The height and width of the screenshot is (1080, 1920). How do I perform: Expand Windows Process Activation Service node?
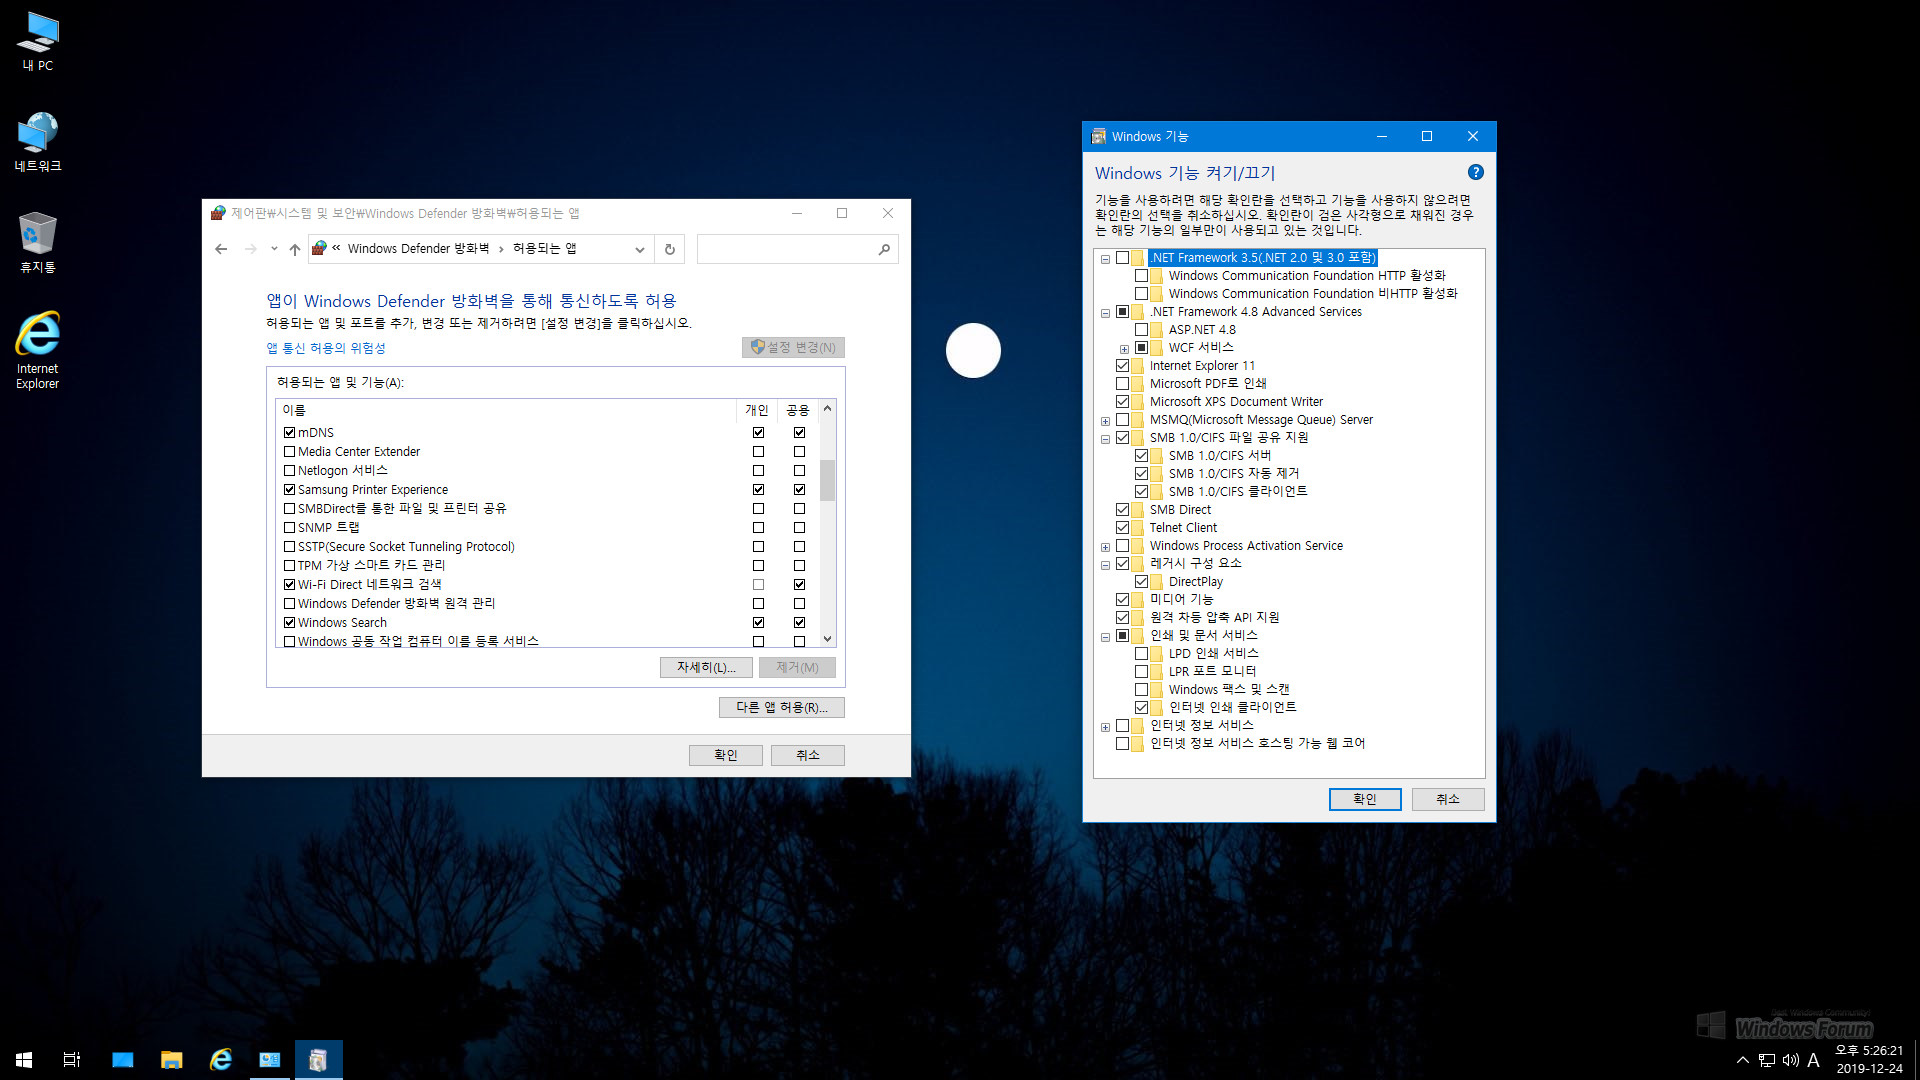click(1105, 547)
